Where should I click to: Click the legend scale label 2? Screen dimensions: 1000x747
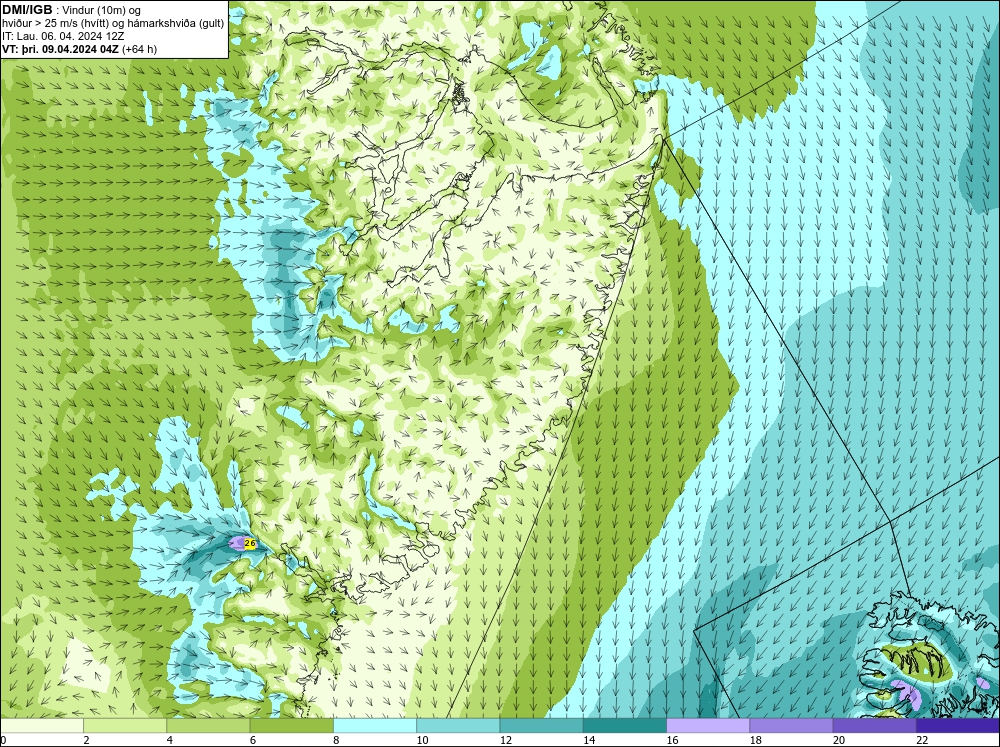86,740
